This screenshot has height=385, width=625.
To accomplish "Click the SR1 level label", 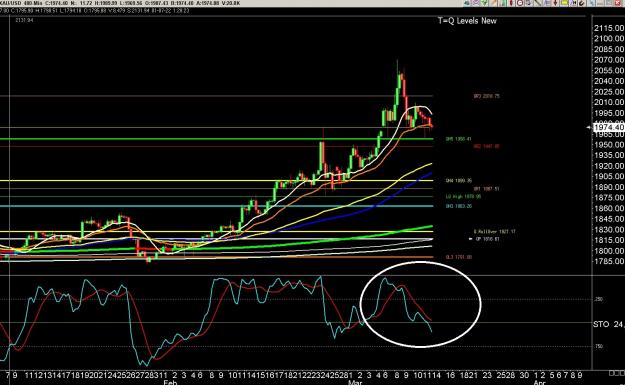I will tap(486, 189).
